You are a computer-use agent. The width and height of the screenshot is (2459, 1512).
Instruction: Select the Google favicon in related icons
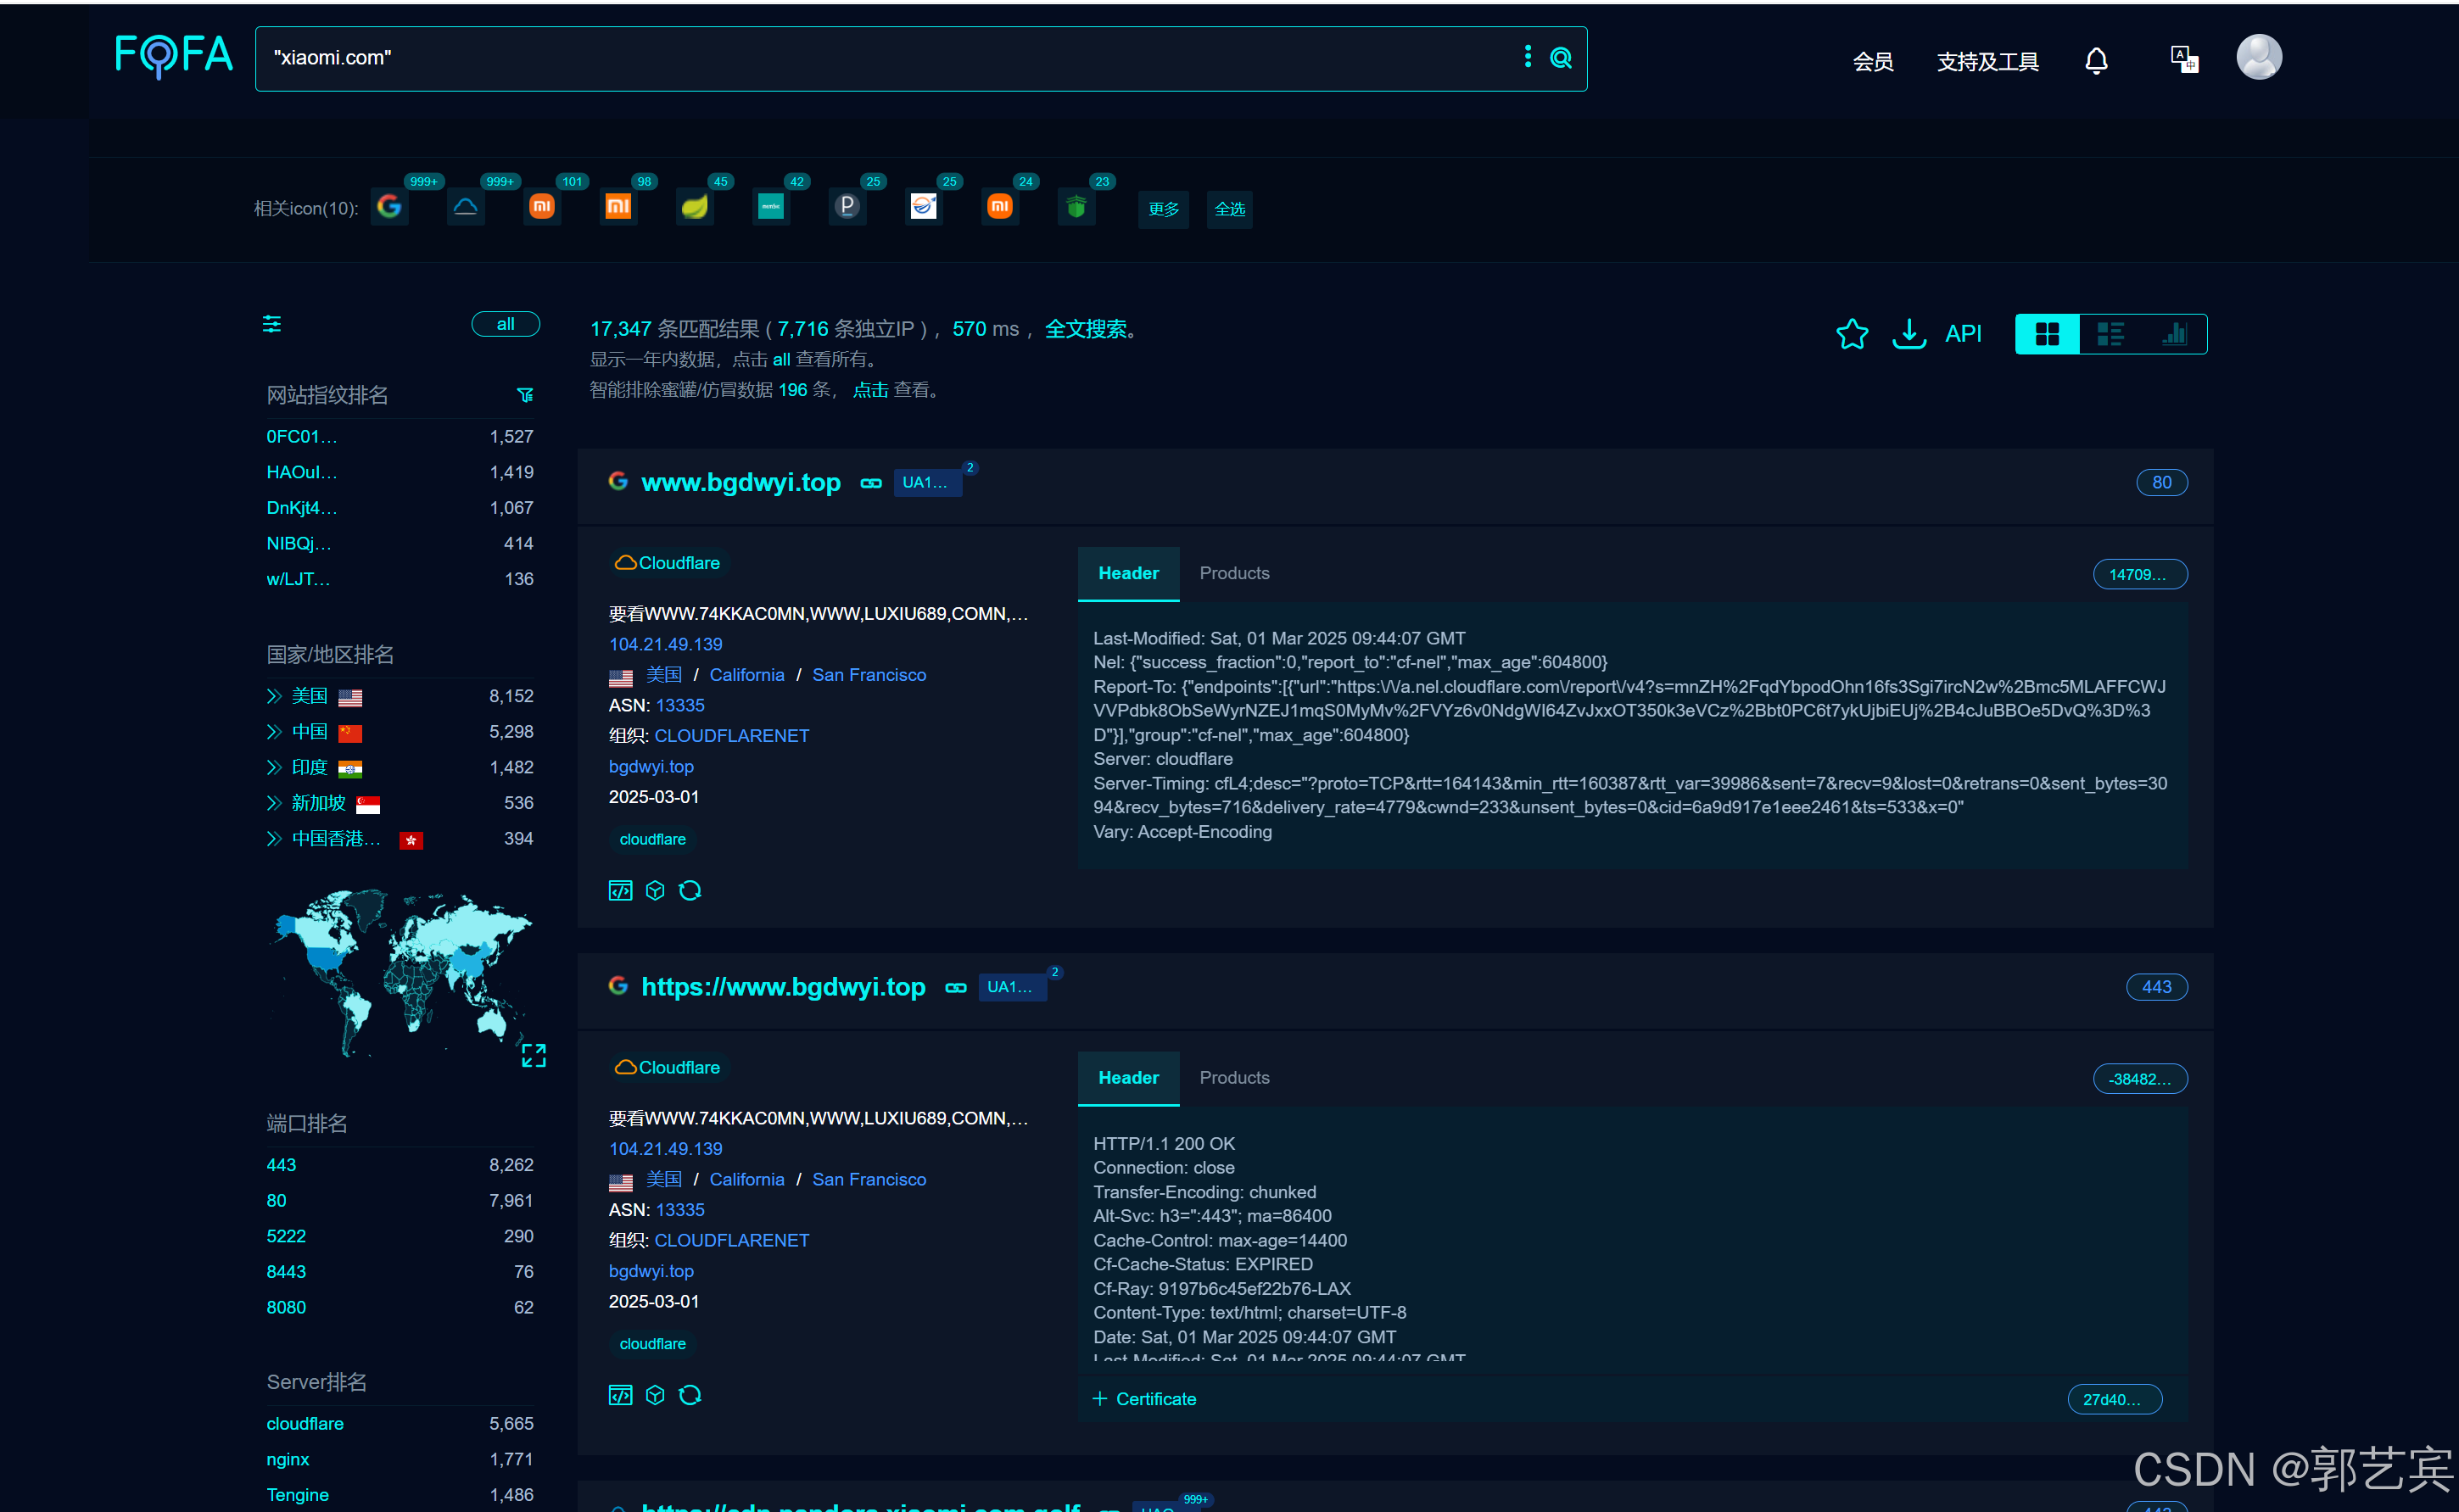[389, 207]
